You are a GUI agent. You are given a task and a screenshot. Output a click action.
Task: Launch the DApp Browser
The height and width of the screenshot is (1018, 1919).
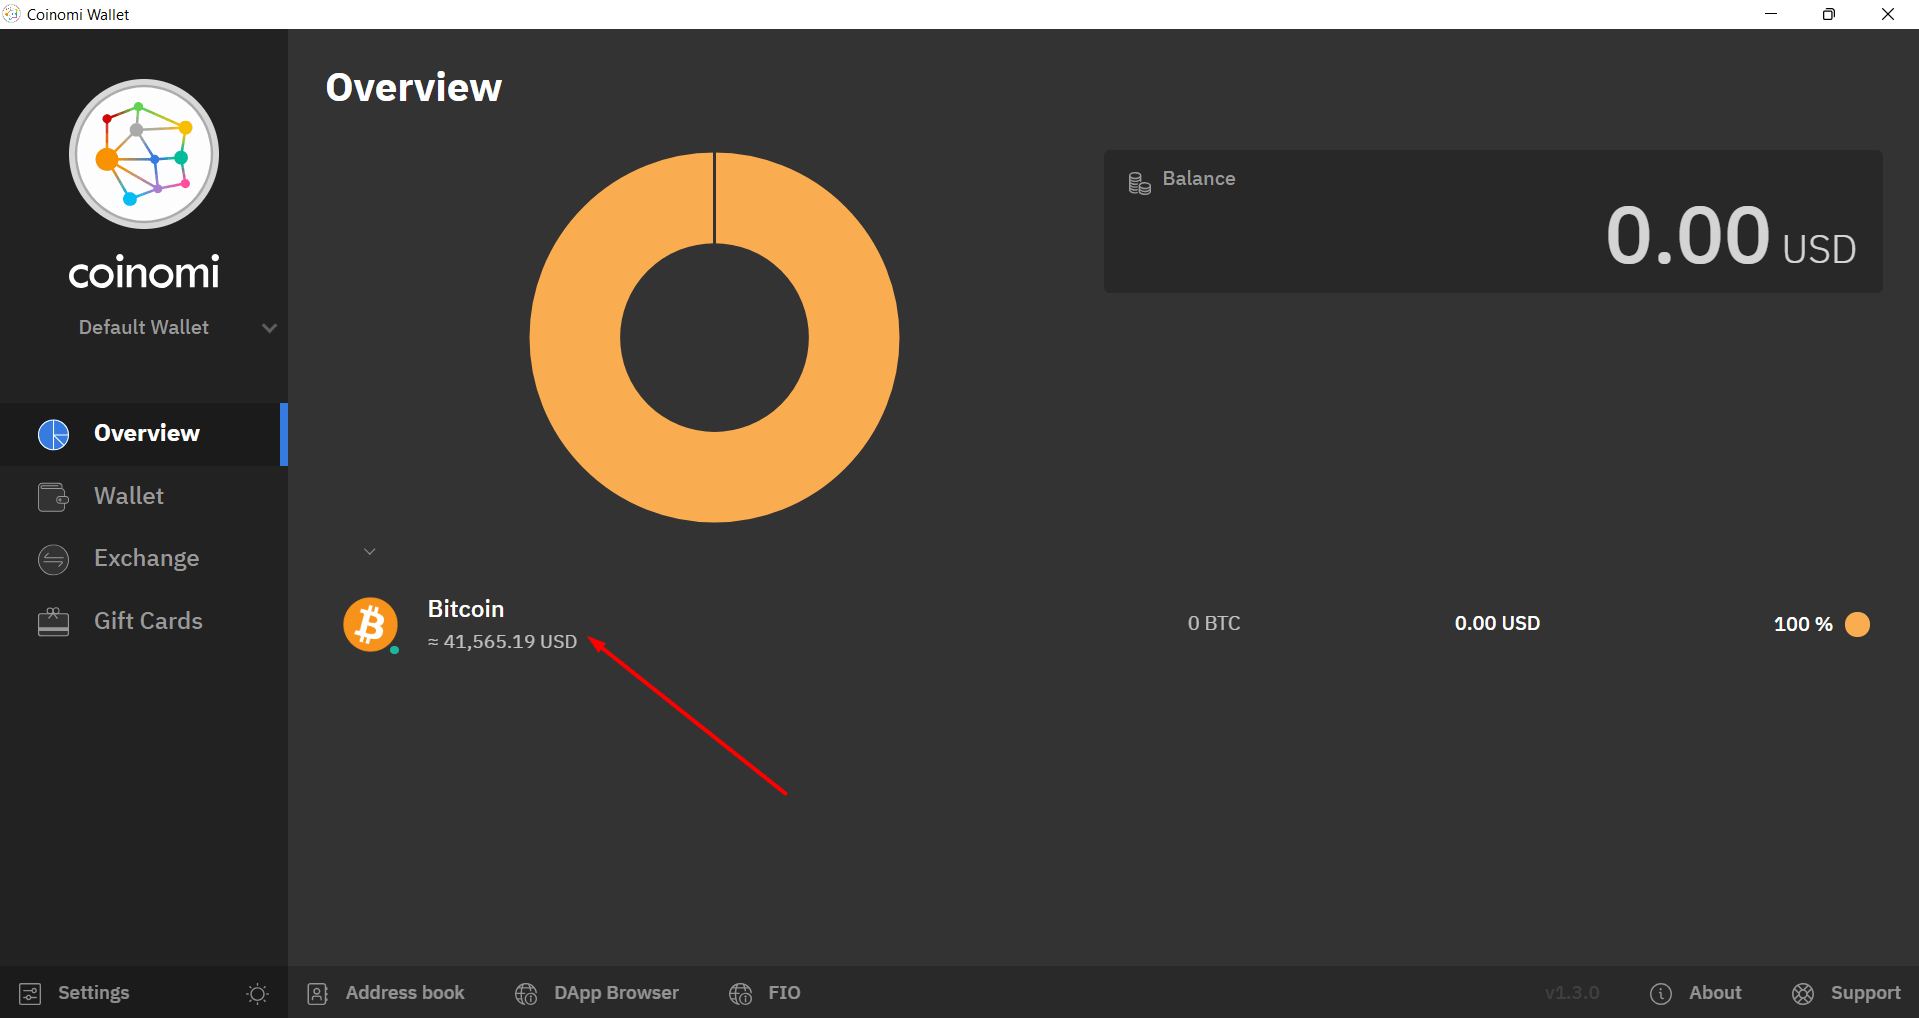coord(616,993)
